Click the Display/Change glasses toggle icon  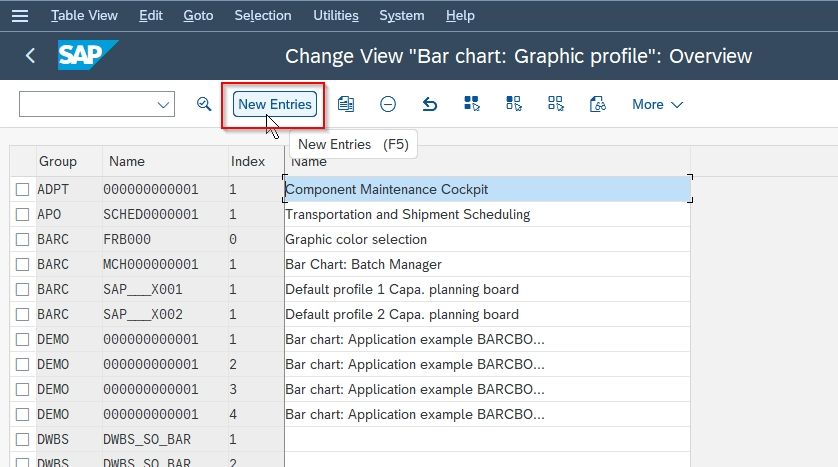pos(598,104)
